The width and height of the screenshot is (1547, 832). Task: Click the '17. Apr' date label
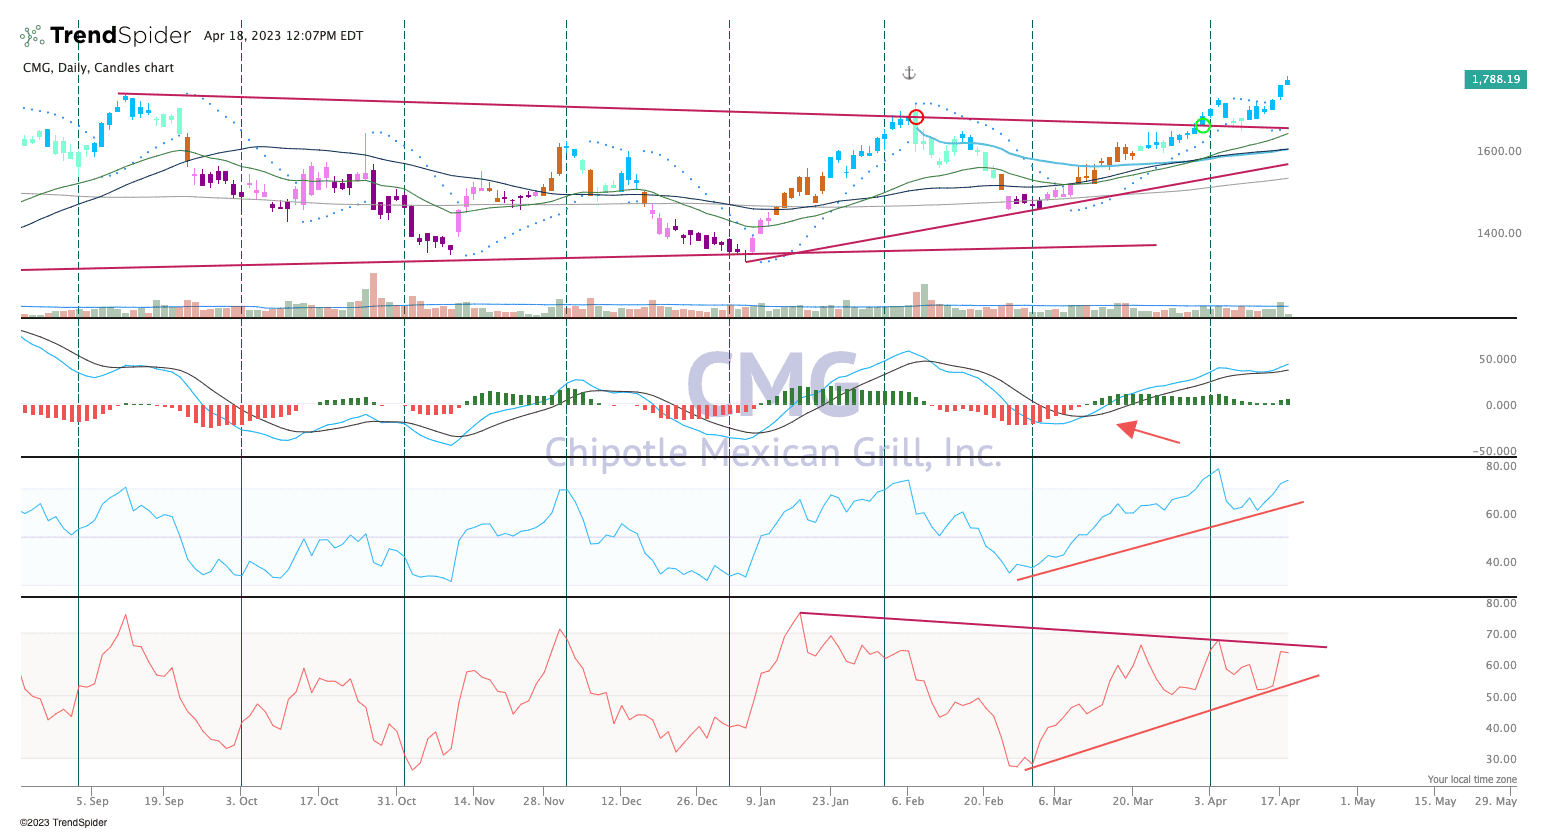[x=1280, y=801]
